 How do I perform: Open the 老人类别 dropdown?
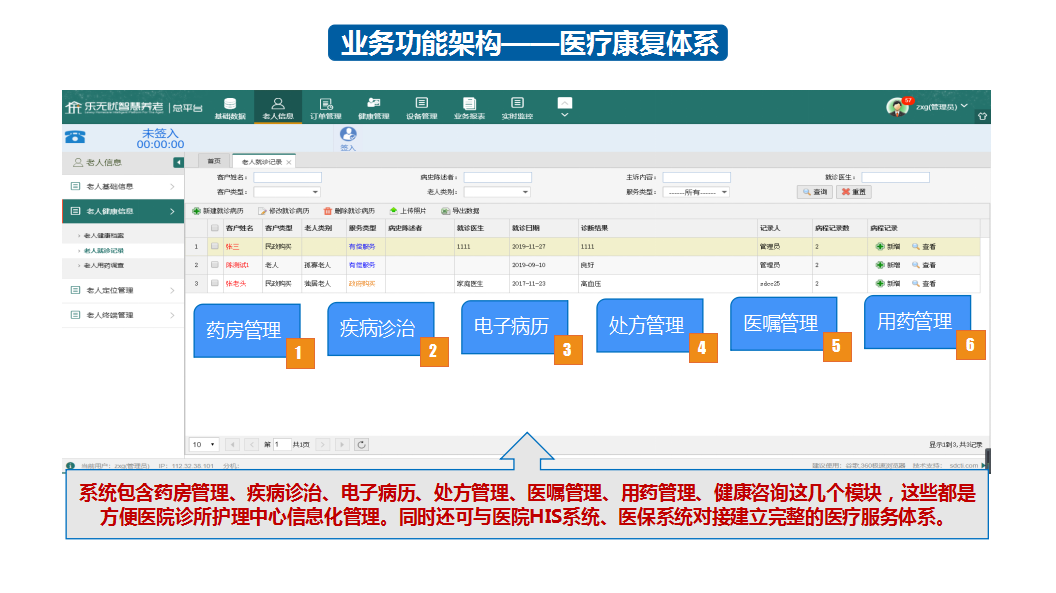[x=497, y=193]
